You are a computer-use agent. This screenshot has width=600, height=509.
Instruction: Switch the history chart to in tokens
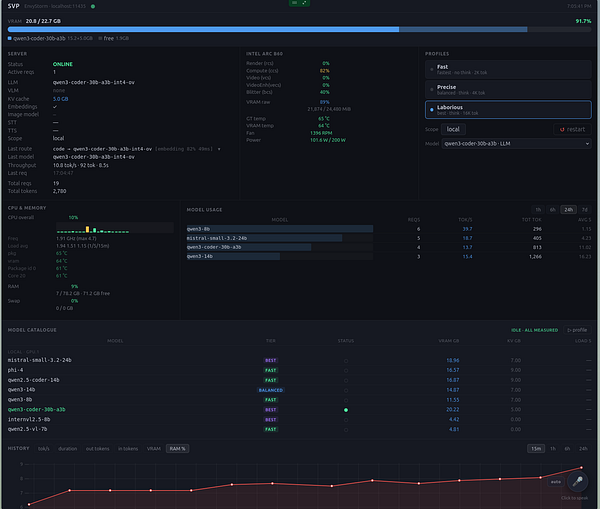pyautogui.click(x=128, y=449)
